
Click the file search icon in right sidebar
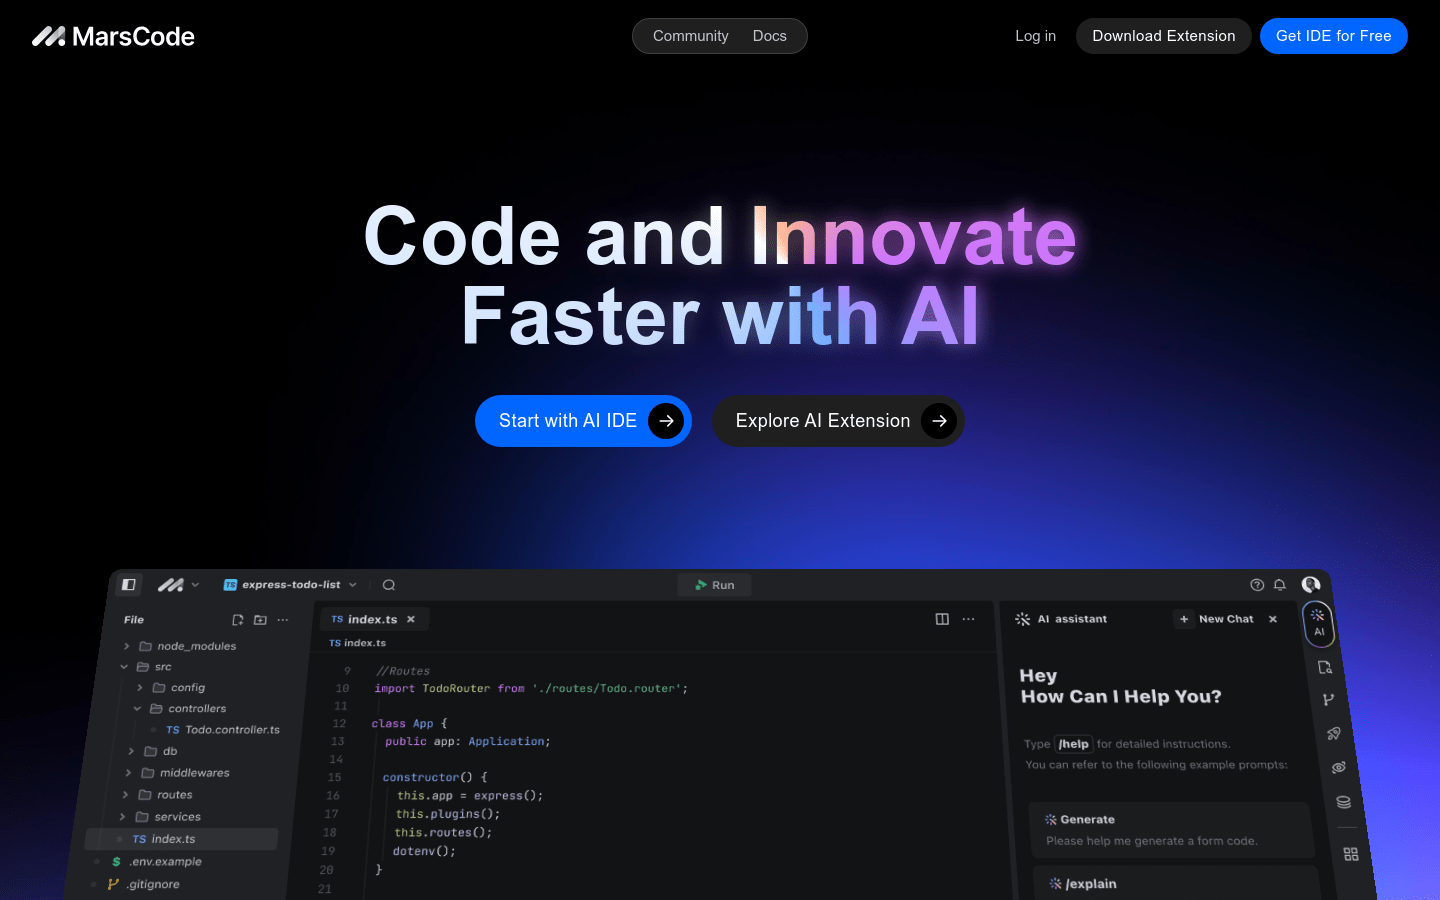[x=1325, y=668]
